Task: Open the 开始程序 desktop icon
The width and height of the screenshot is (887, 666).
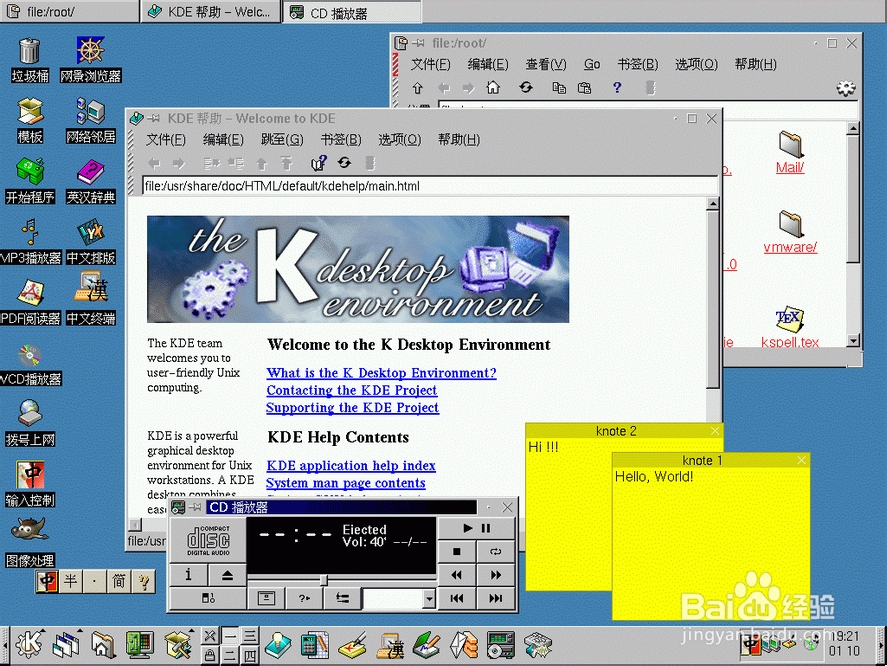Action: coord(29,181)
